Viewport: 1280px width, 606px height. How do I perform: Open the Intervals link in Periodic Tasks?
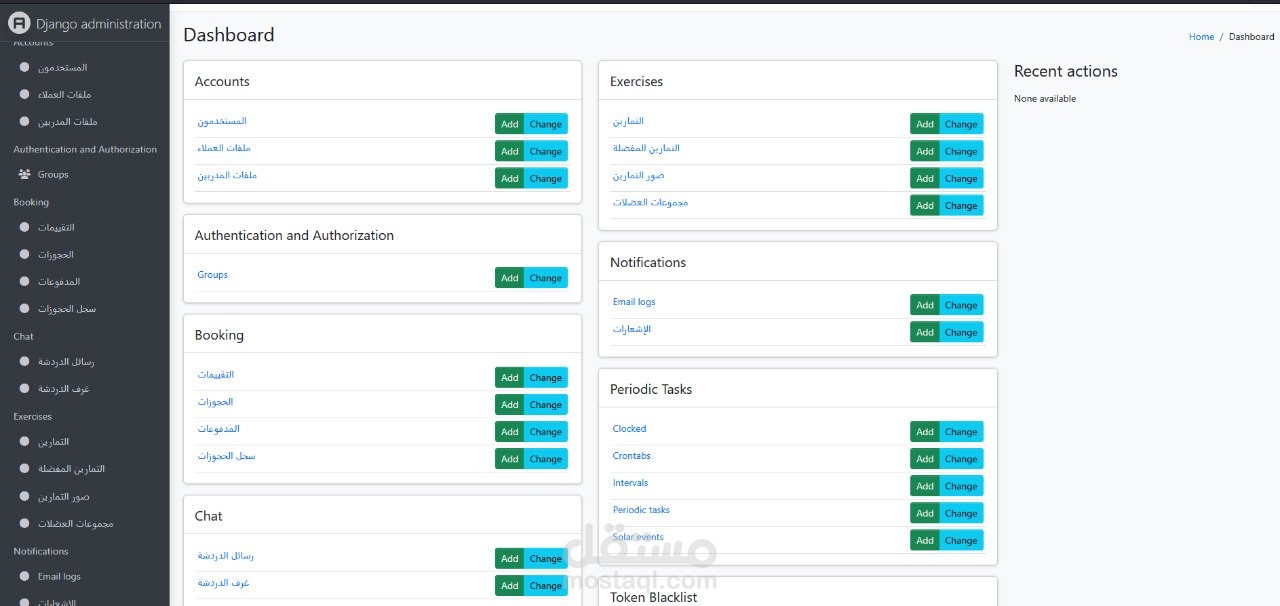click(x=630, y=483)
